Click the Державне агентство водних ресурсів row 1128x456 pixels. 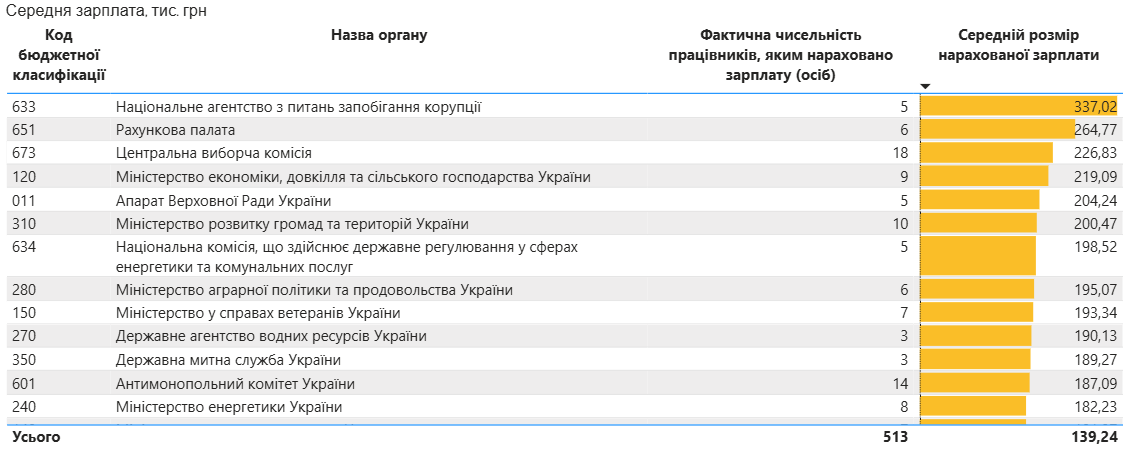pos(271,336)
